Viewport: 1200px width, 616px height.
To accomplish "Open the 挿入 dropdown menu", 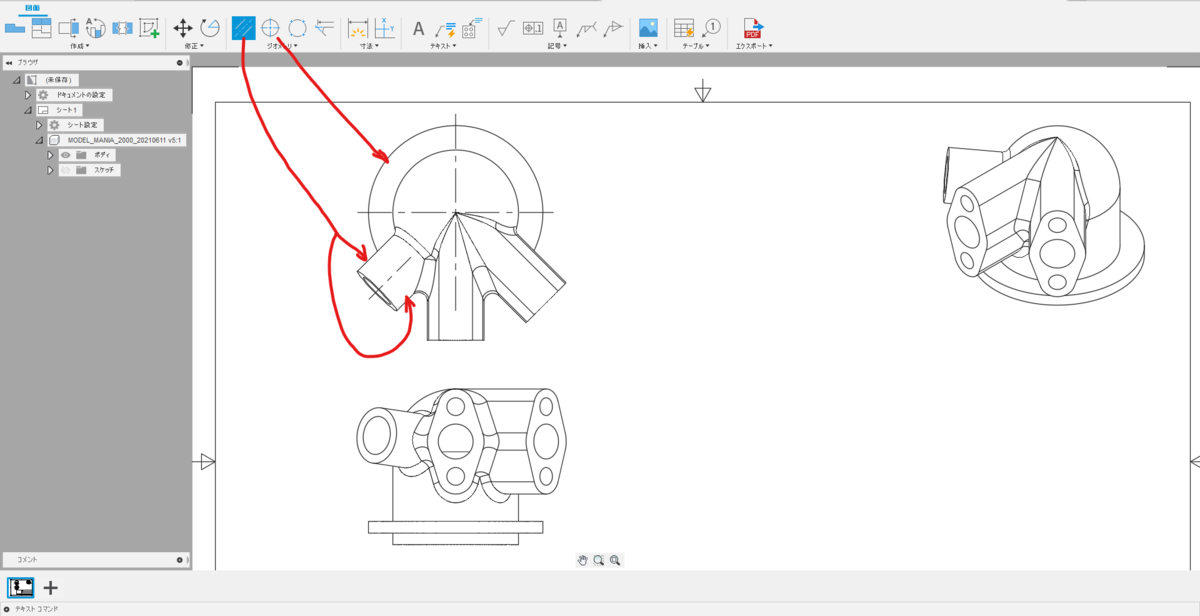I will [647, 46].
